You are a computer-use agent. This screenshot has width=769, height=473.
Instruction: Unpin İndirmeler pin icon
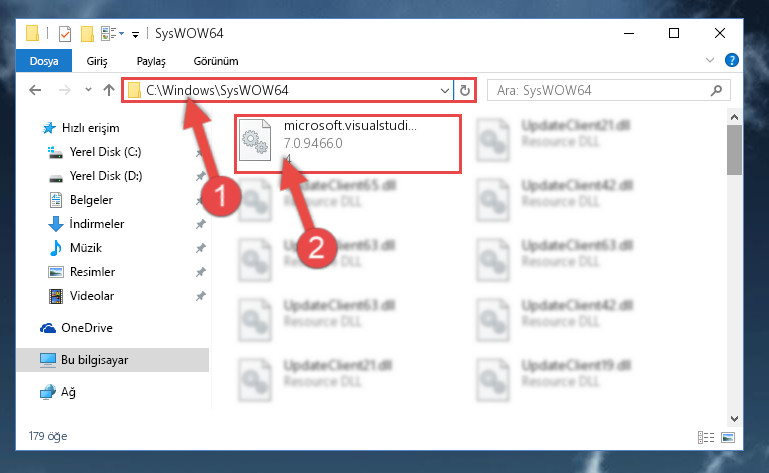pos(201,224)
